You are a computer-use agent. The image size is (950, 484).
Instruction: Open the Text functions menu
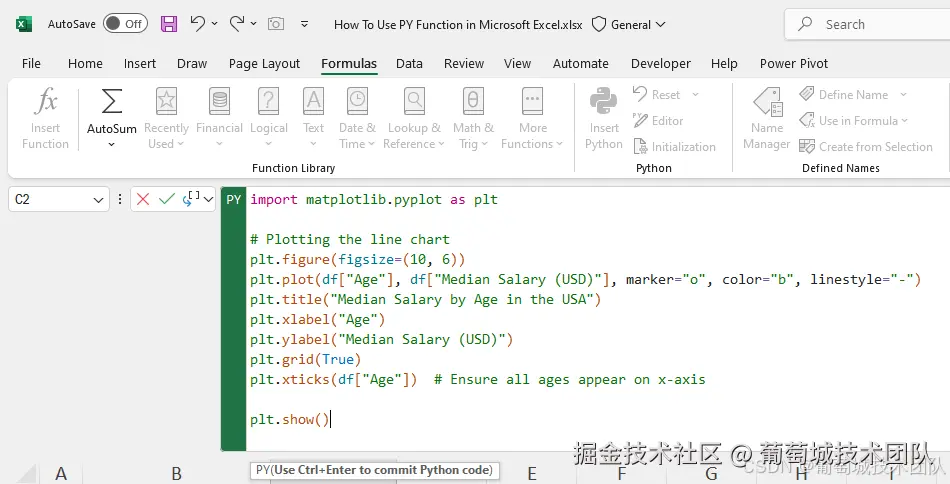tap(313, 117)
